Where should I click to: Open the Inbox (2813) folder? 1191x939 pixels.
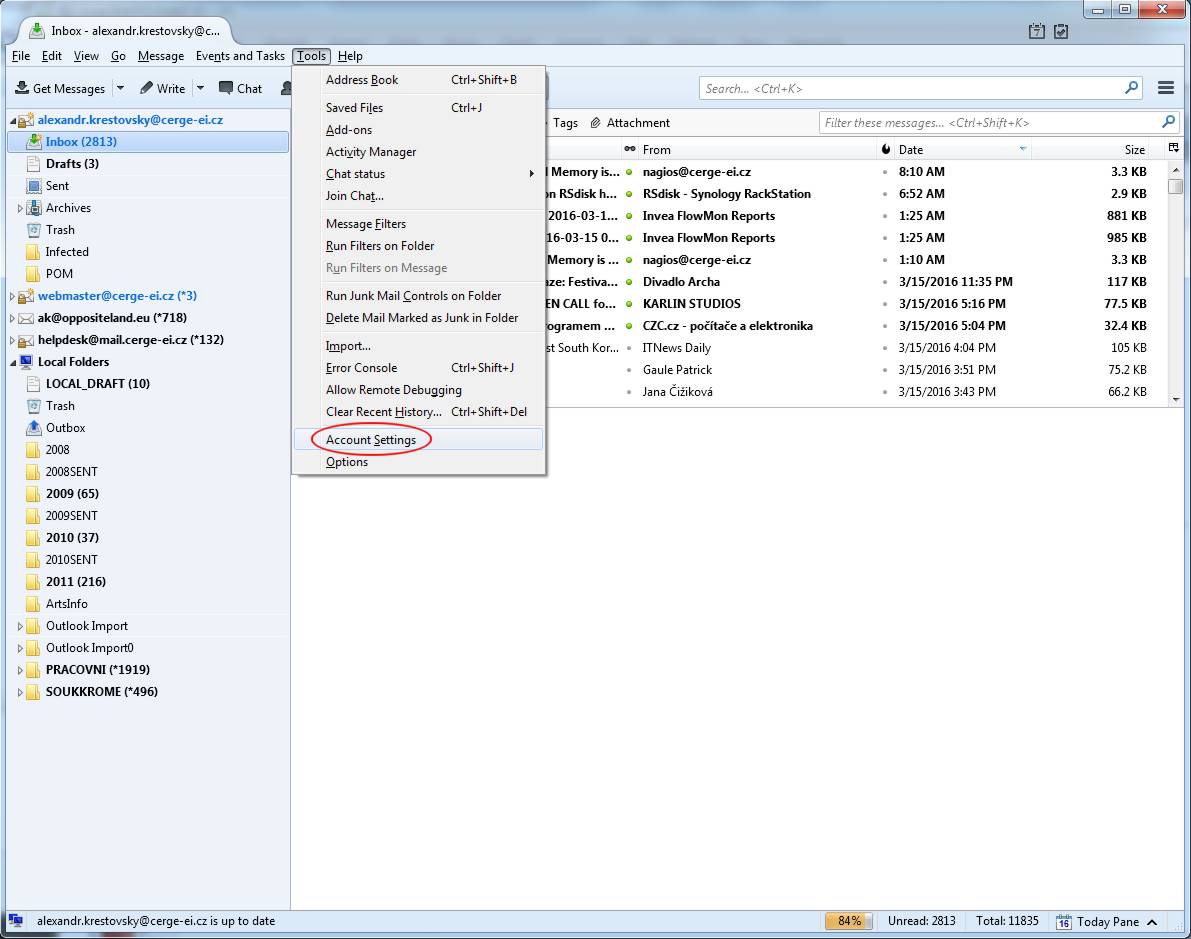(81, 142)
